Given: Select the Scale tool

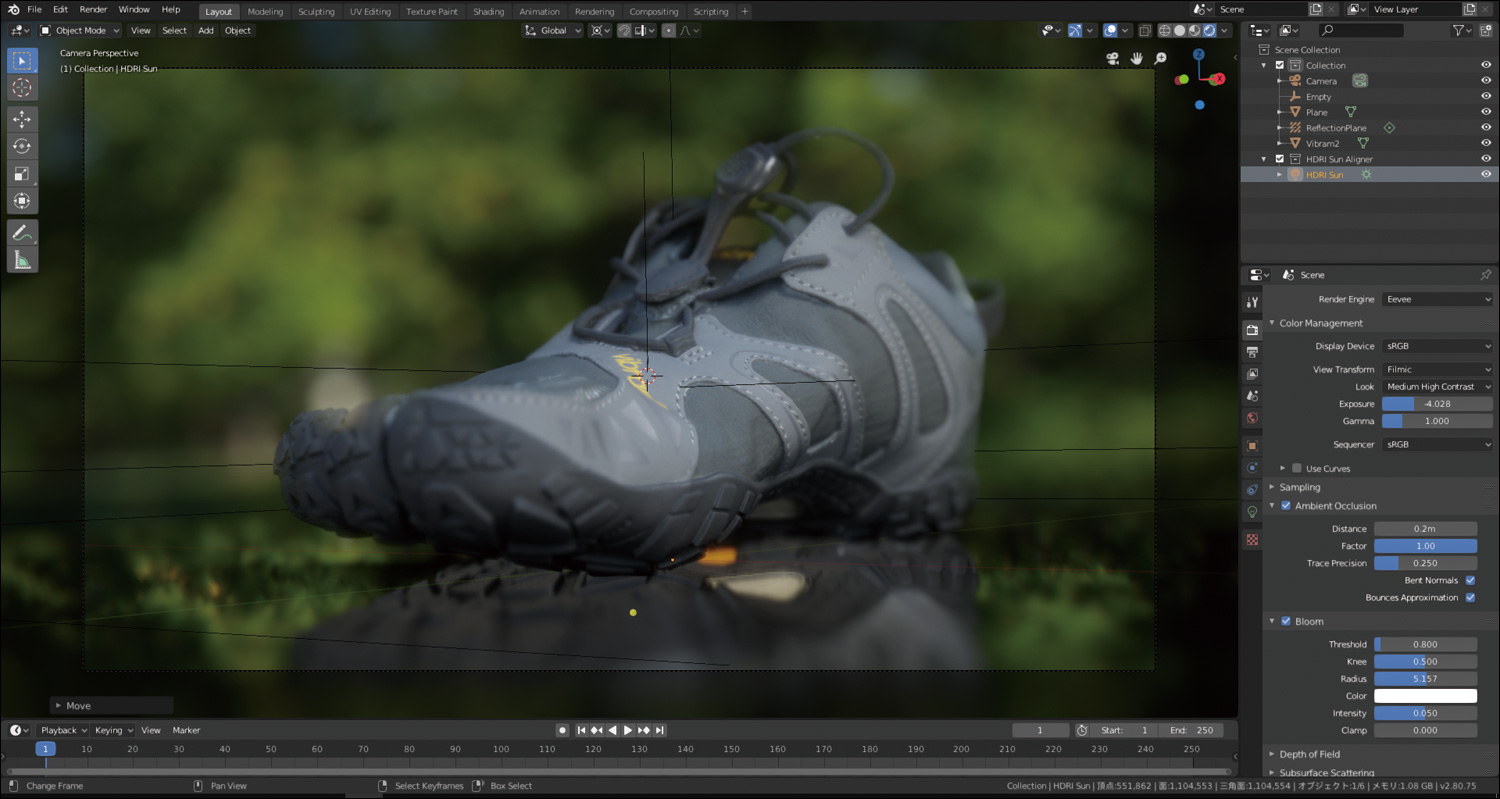Looking at the screenshot, I should (x=22, y=174).
